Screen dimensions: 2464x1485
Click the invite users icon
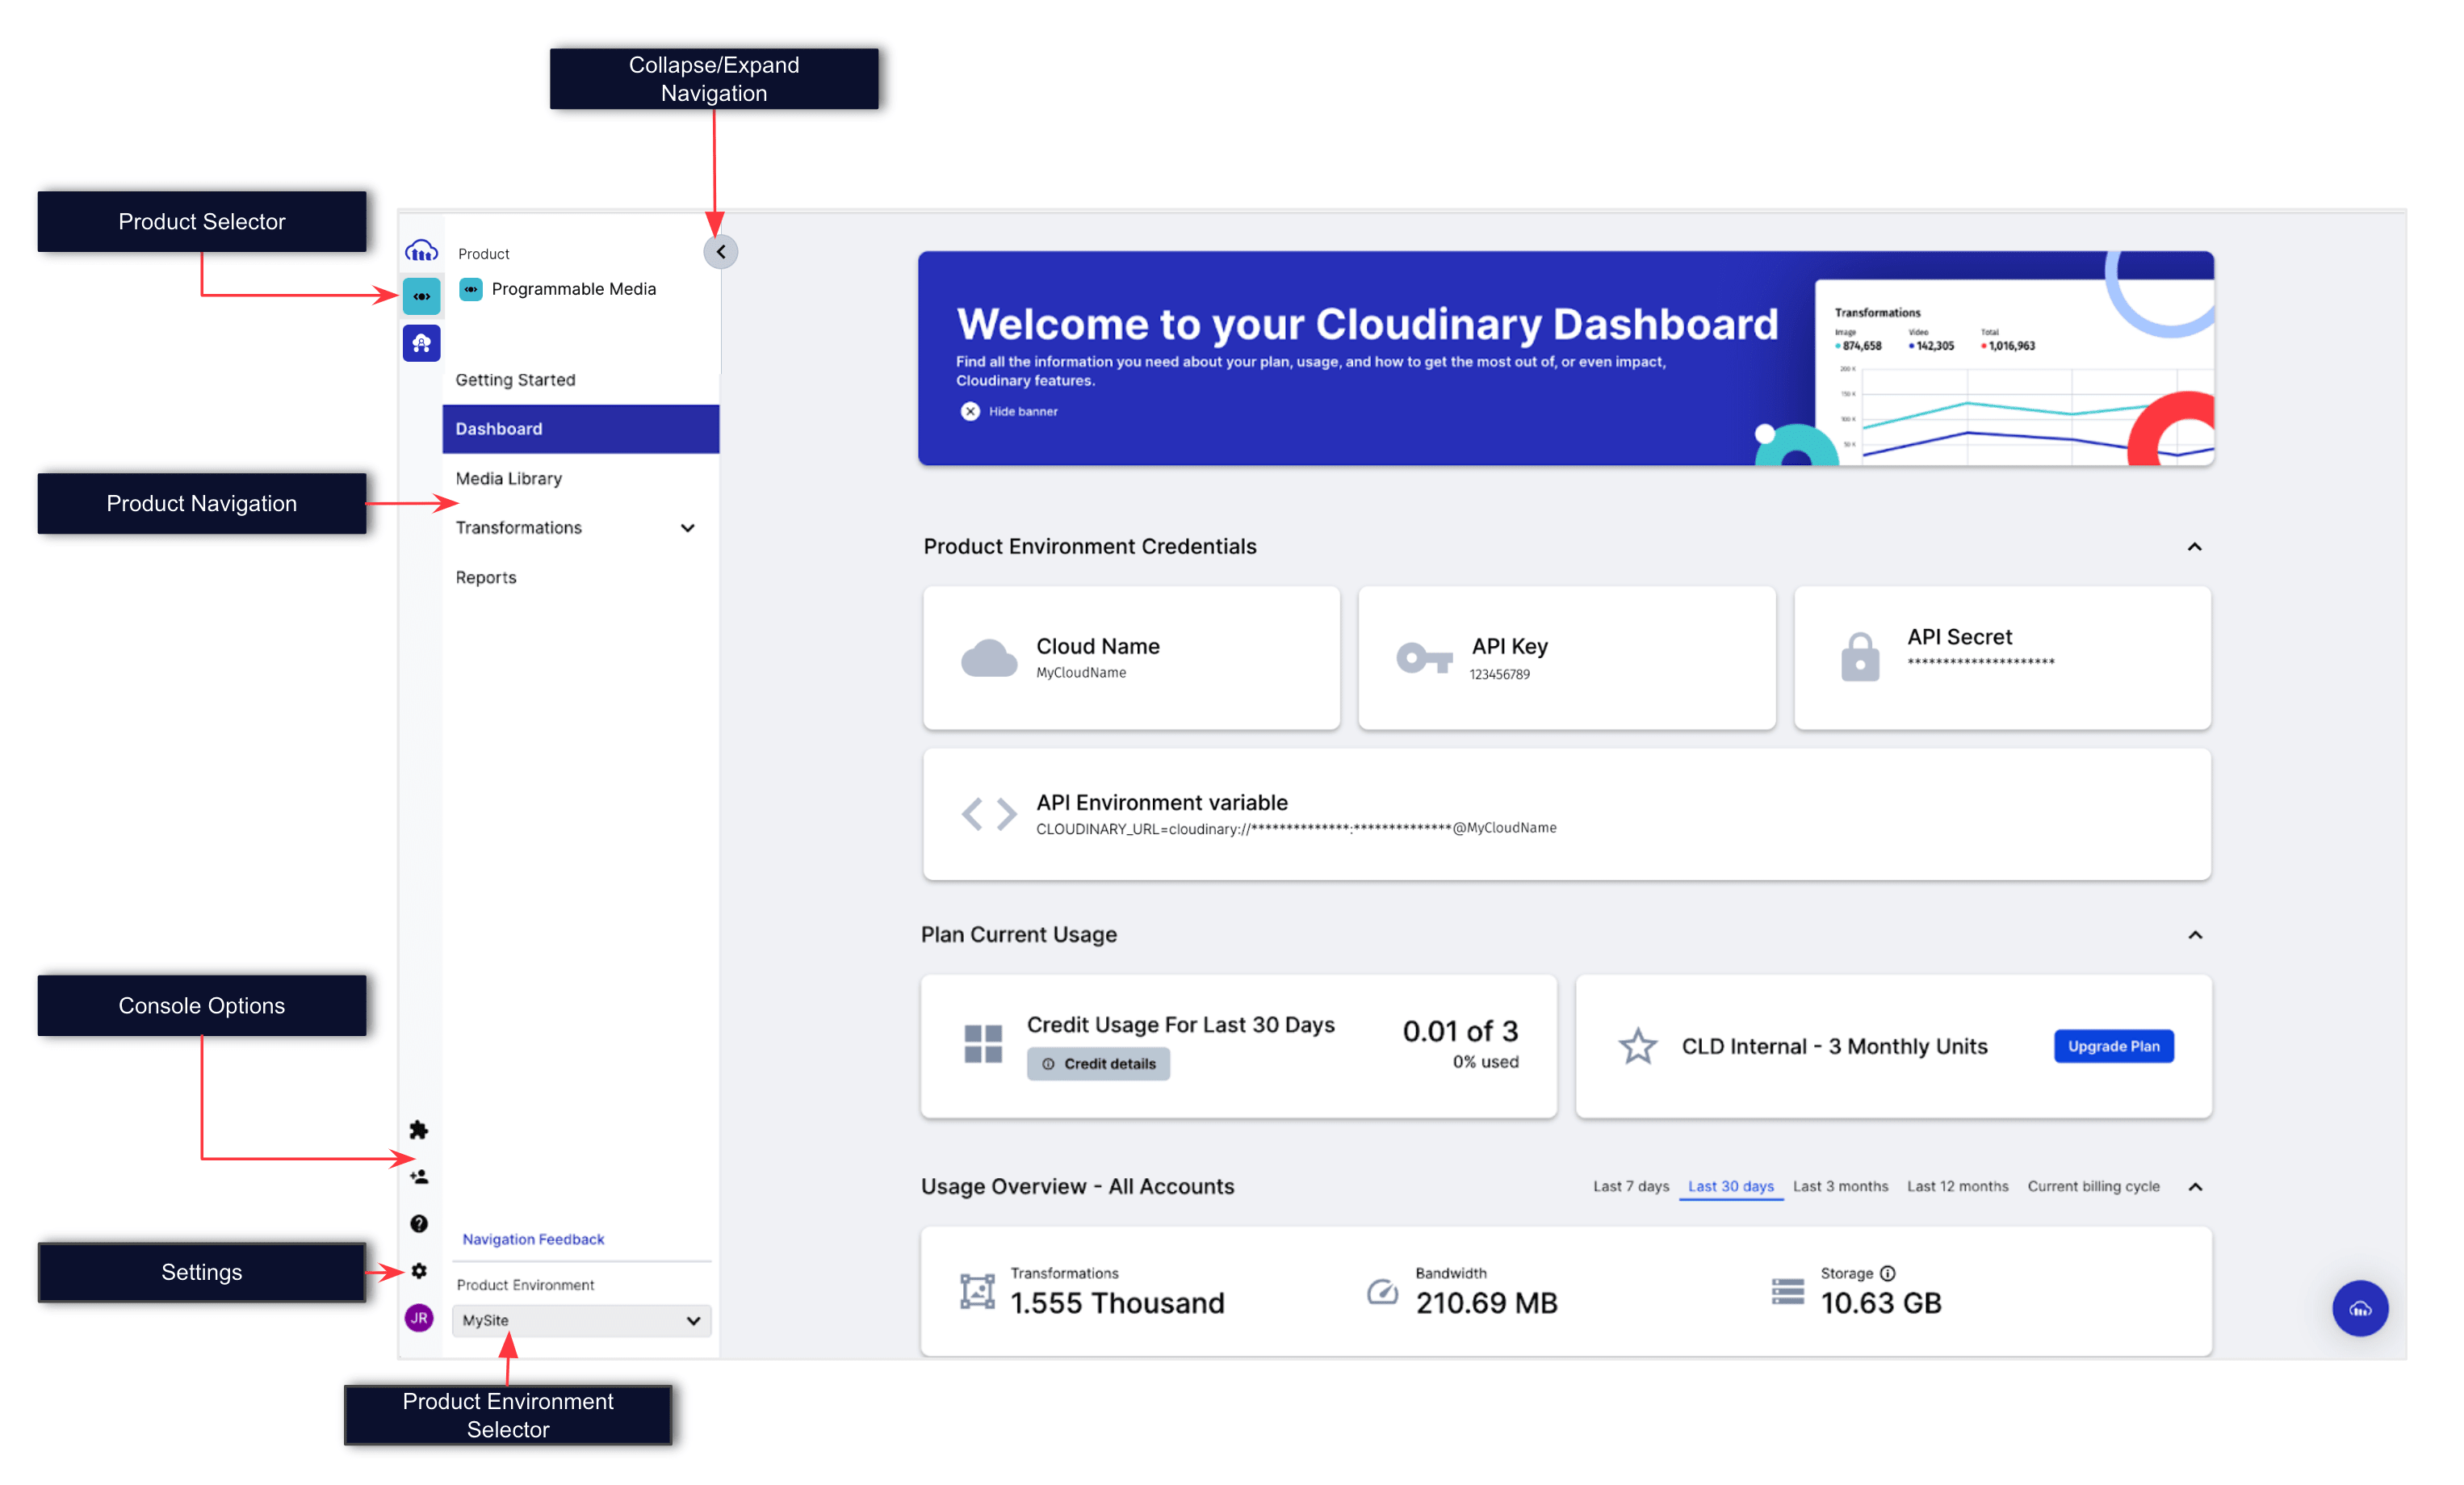pyautogui.click(x=419, y=1176)
